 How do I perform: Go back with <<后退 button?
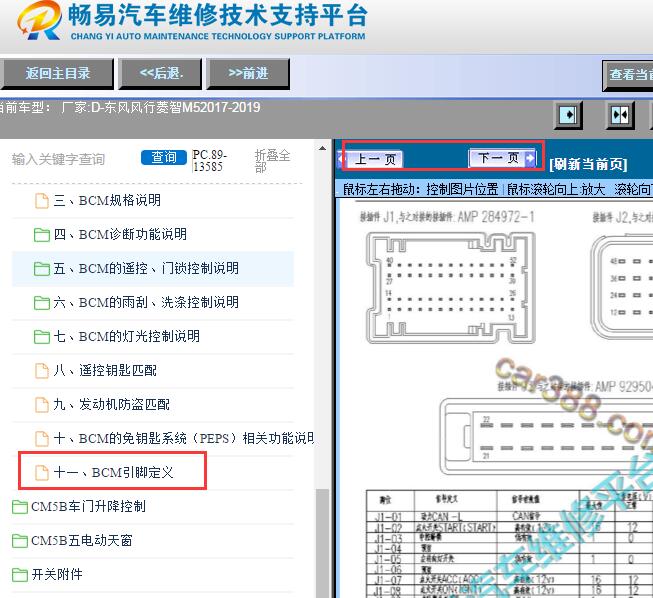(160, 74)
